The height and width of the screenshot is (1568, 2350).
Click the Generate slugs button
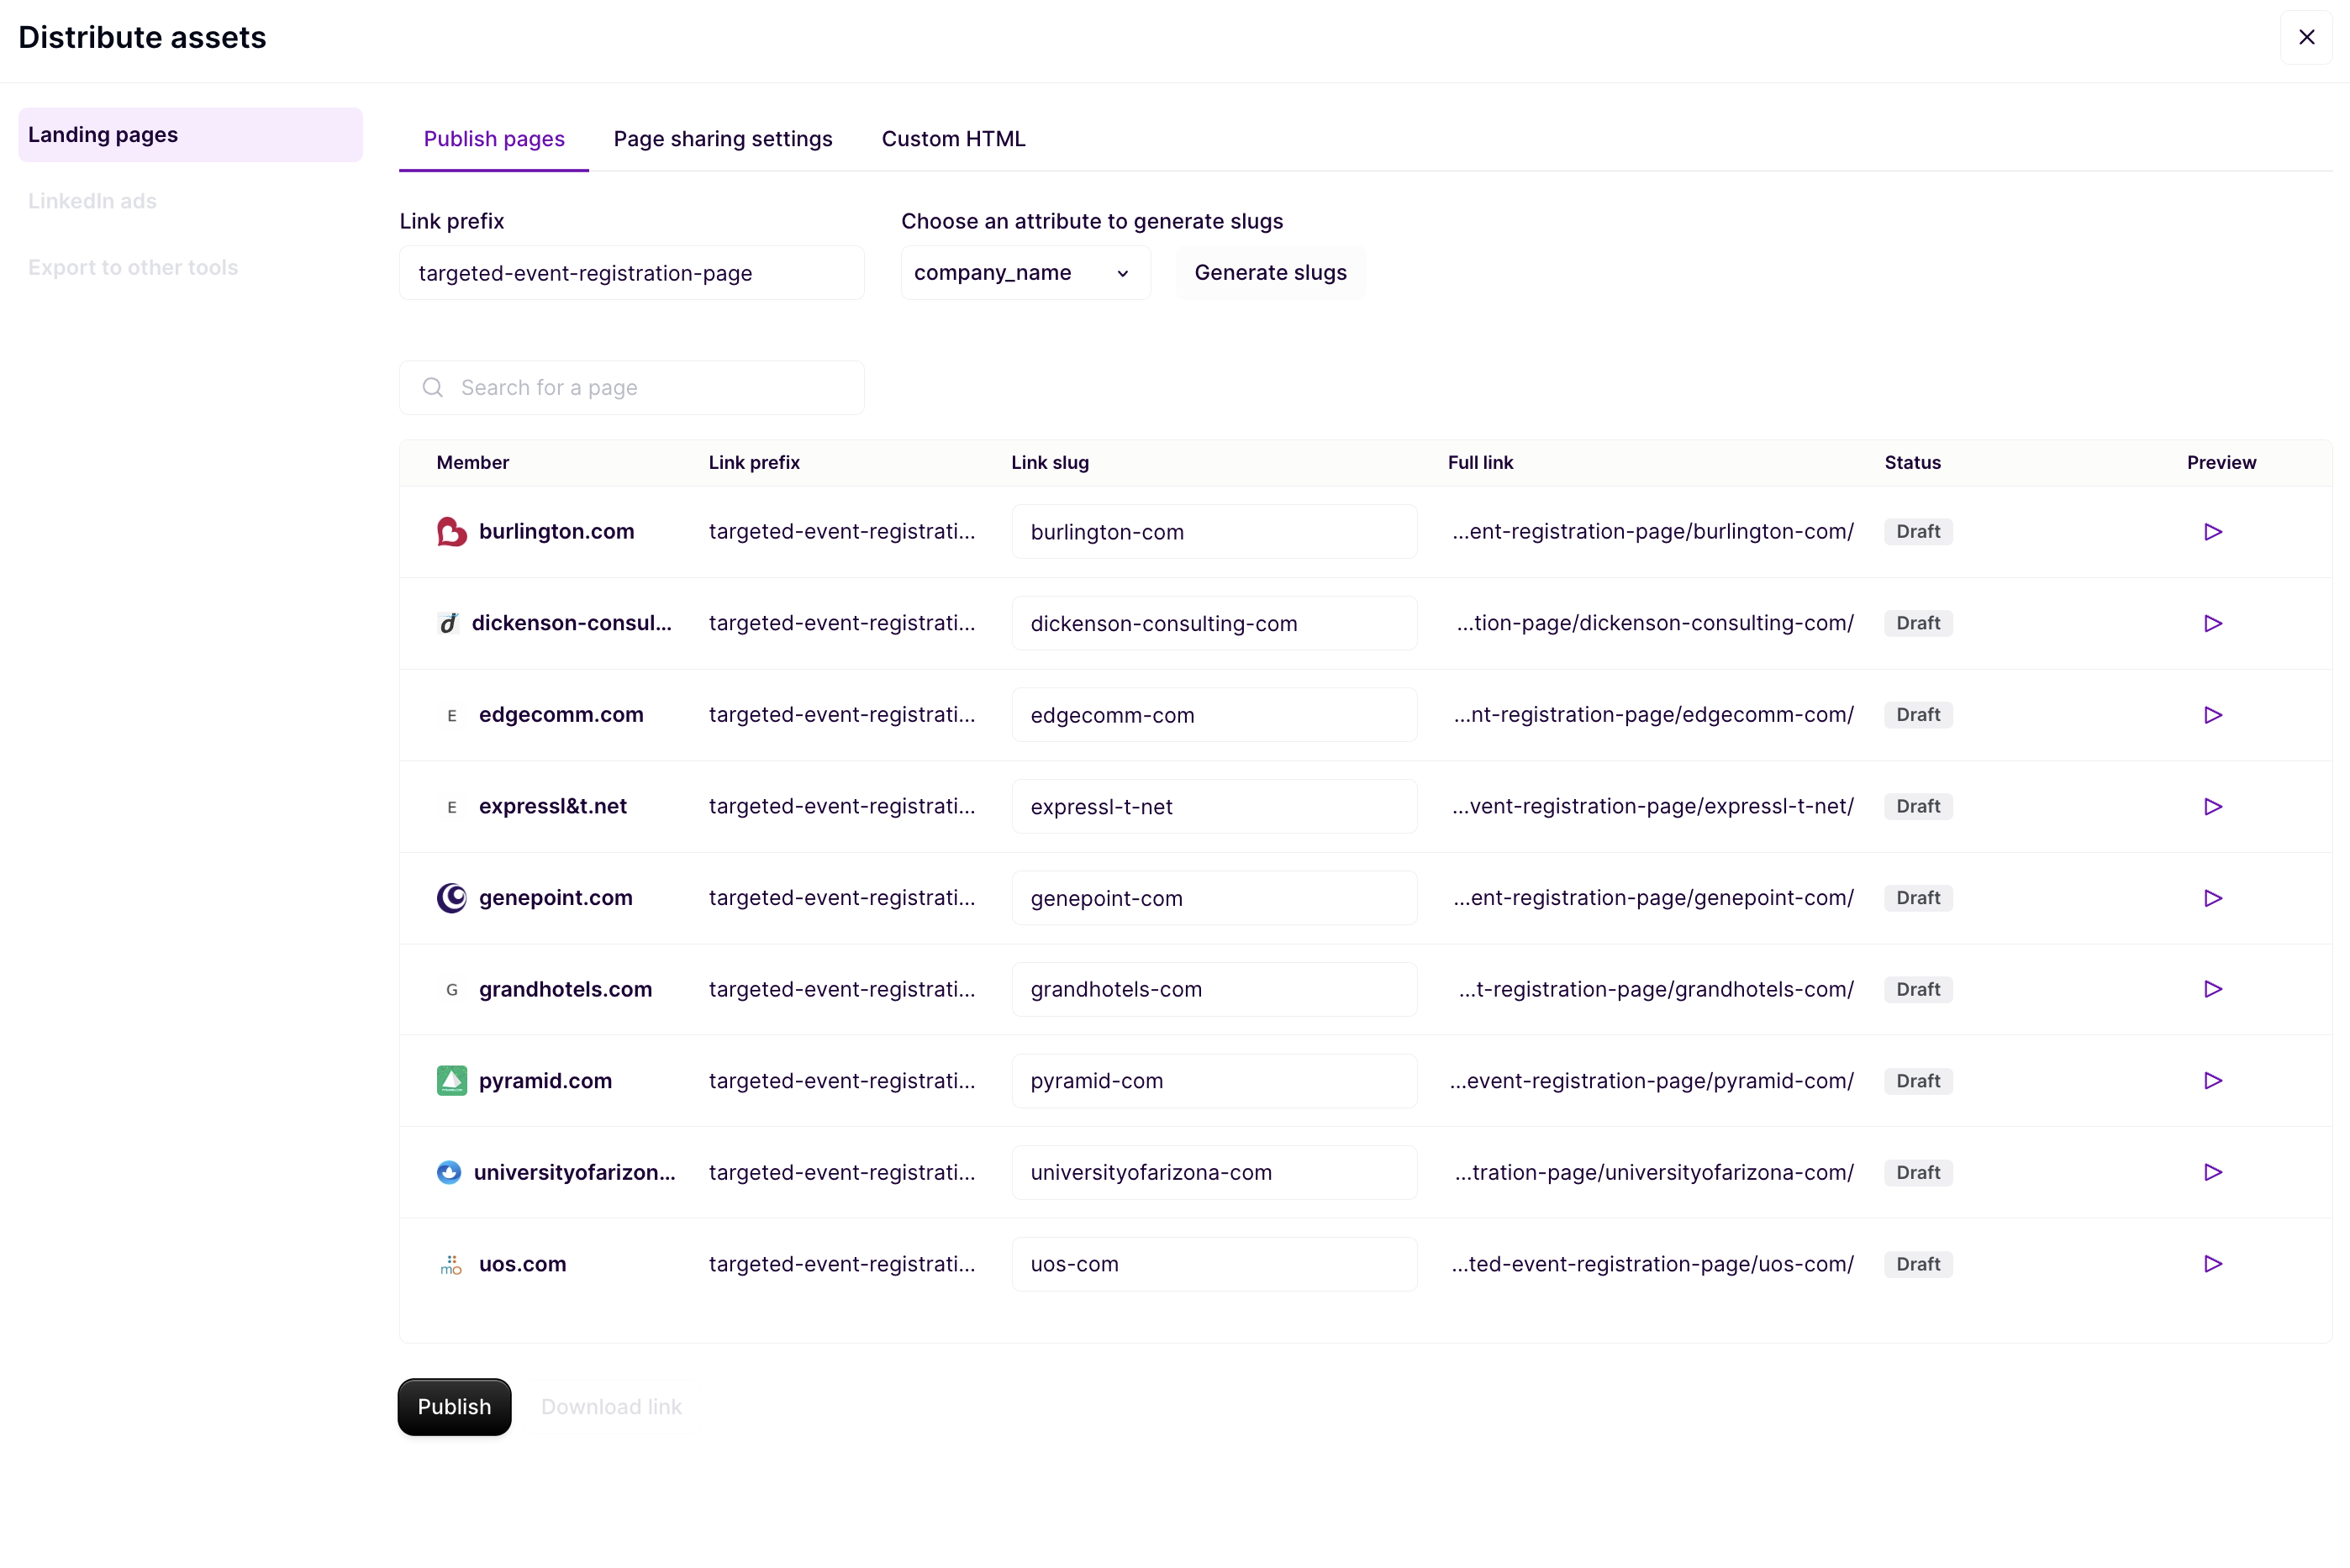1270,272
